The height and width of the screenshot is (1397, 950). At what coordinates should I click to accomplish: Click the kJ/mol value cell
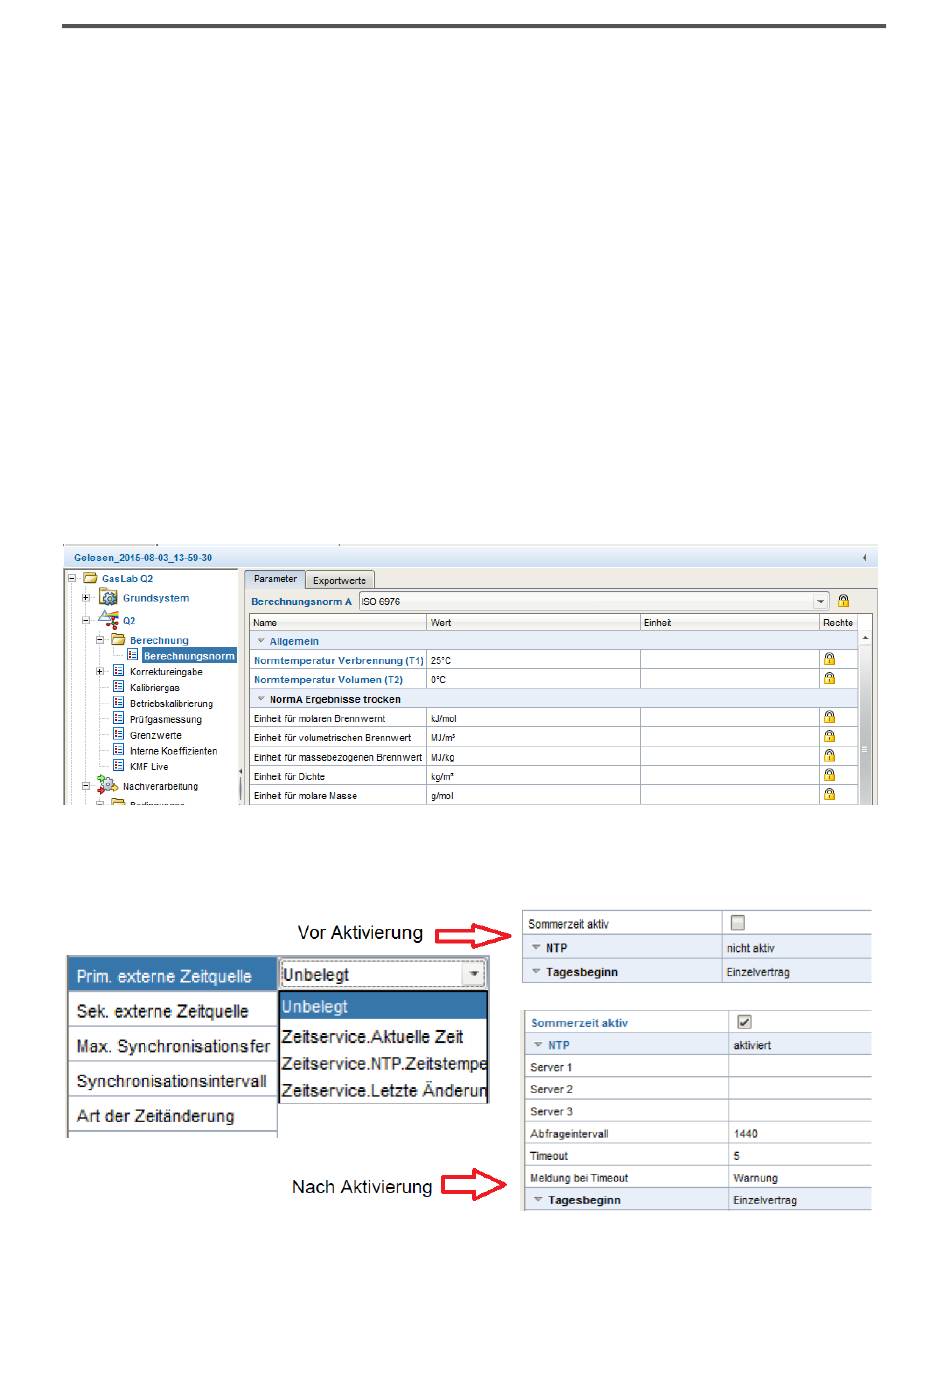click(x=533, y=718)
